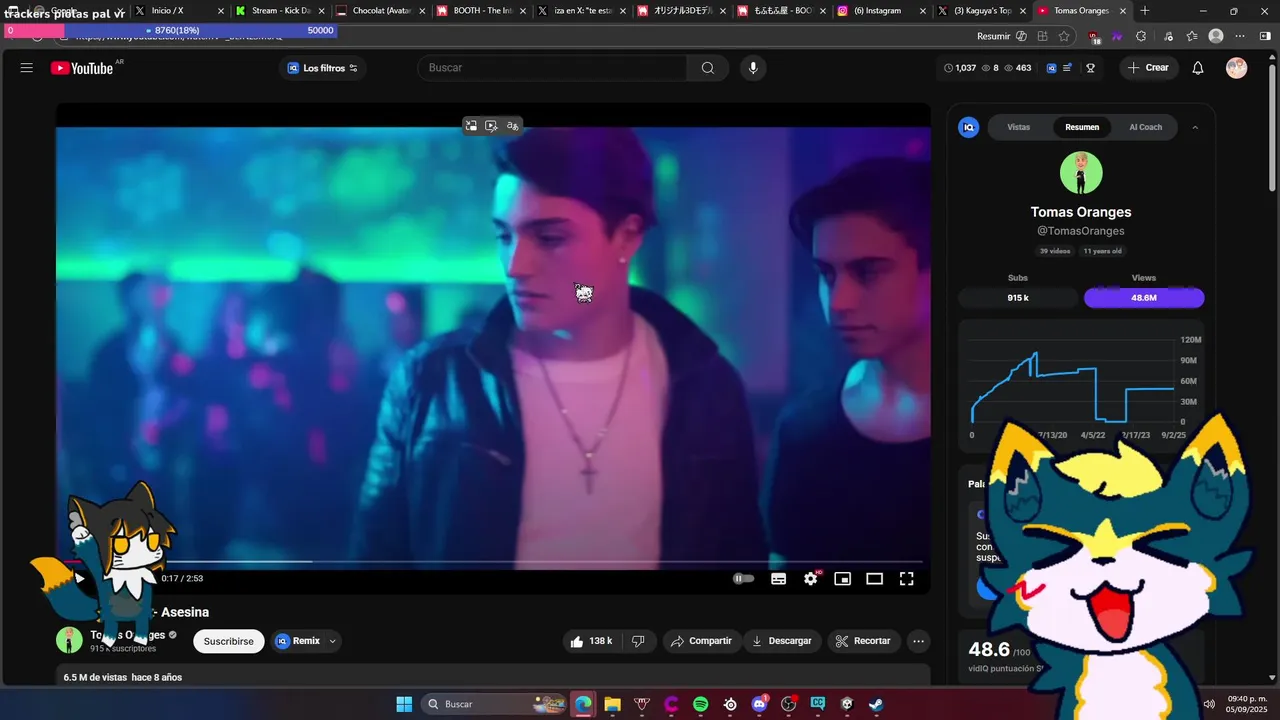Dislike the video
1280x720 pixels.
[638, 641]
